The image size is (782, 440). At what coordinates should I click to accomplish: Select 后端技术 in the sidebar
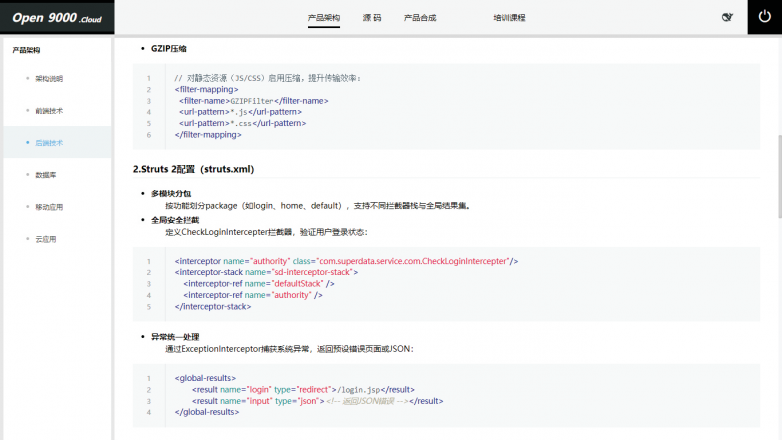tap(49, 143)
